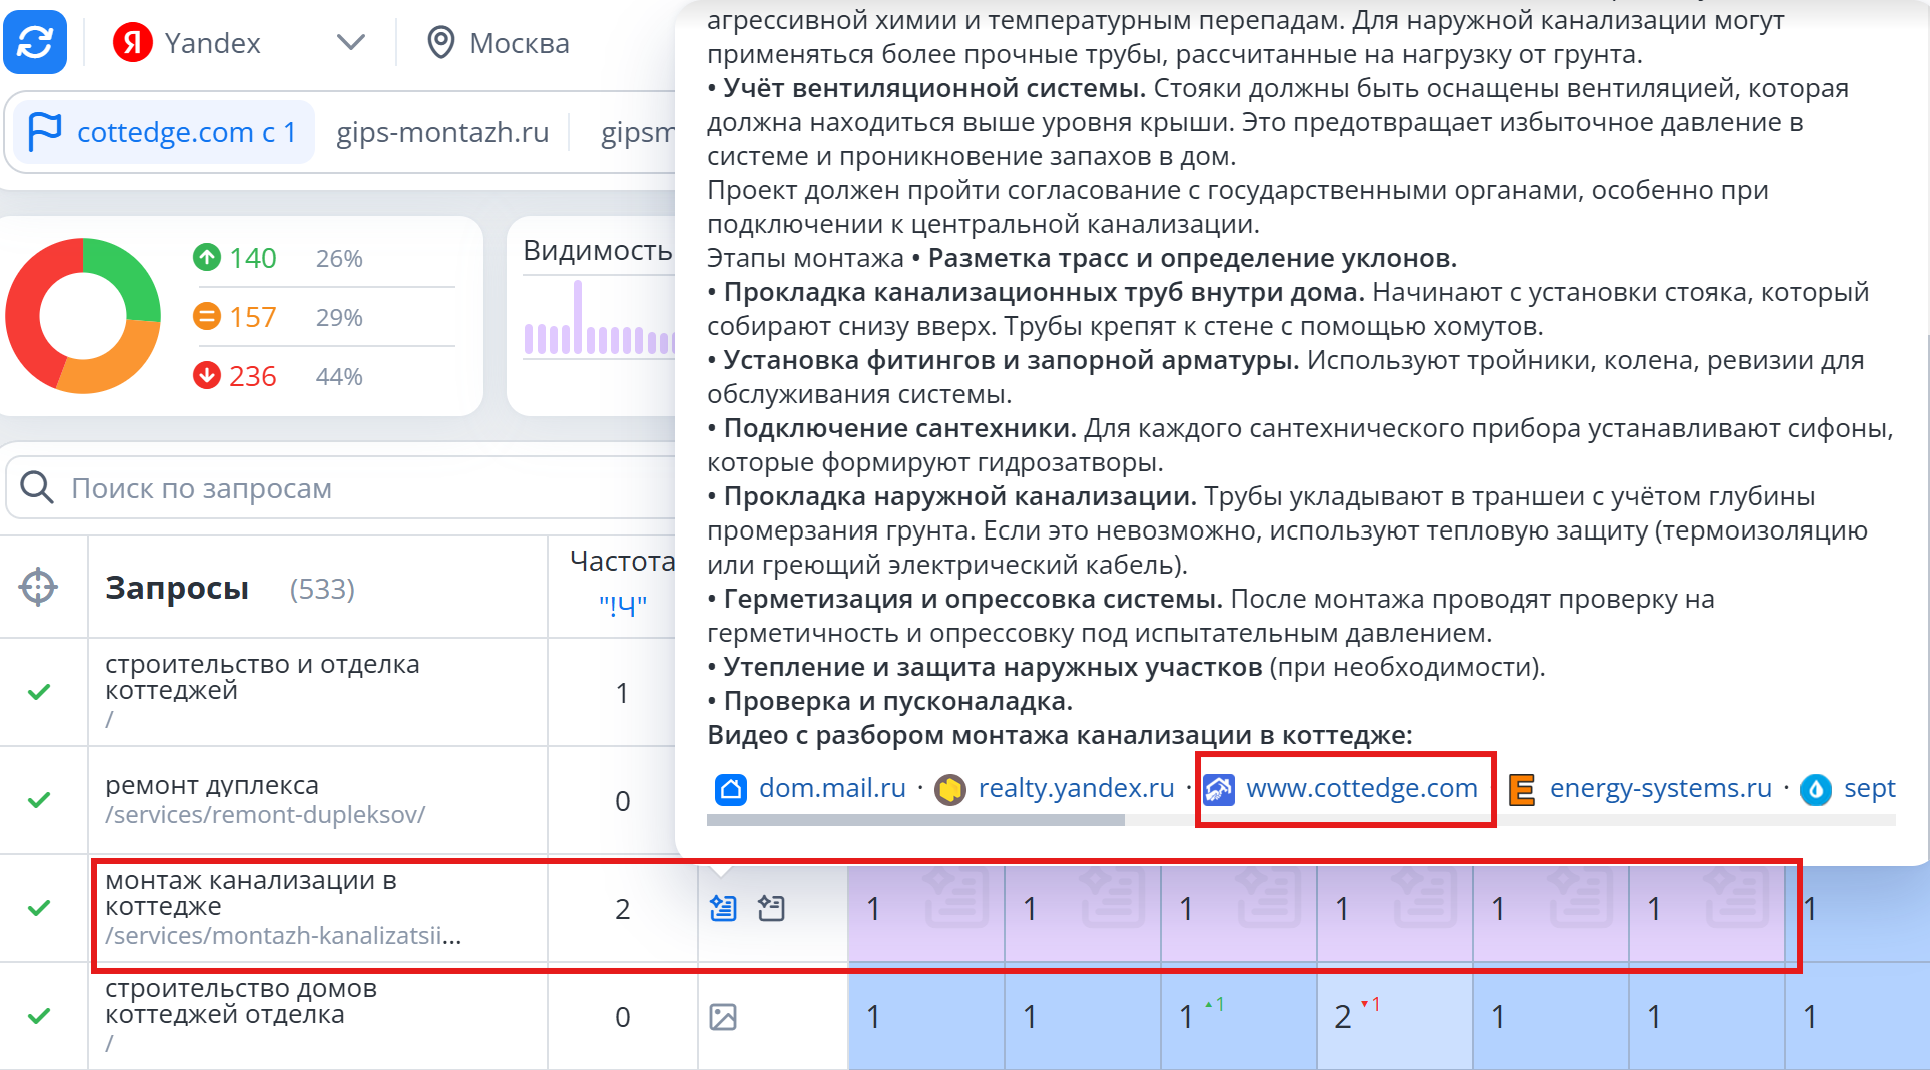Click the 26% share value

[x=339, y=259]
